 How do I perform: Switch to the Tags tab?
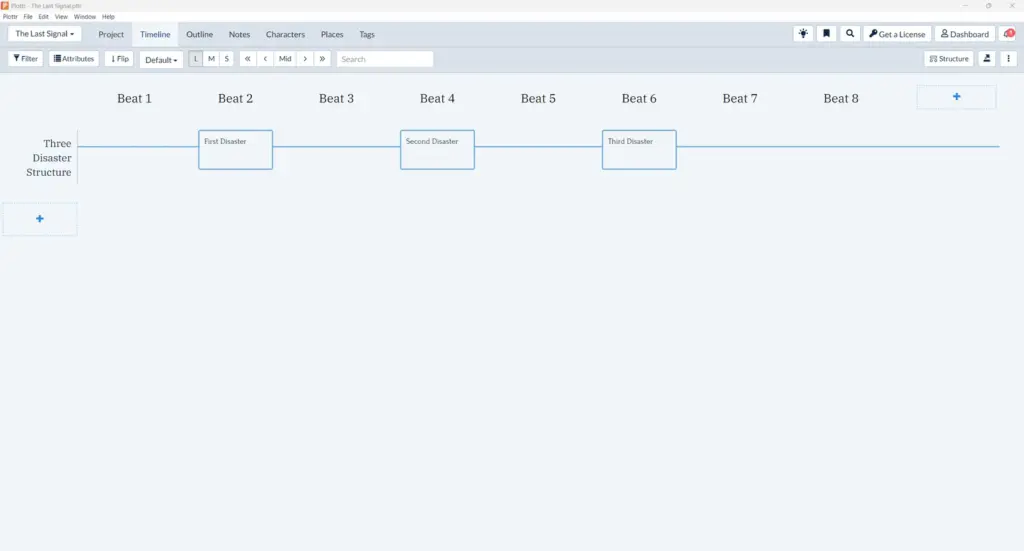tap(367, 35)
